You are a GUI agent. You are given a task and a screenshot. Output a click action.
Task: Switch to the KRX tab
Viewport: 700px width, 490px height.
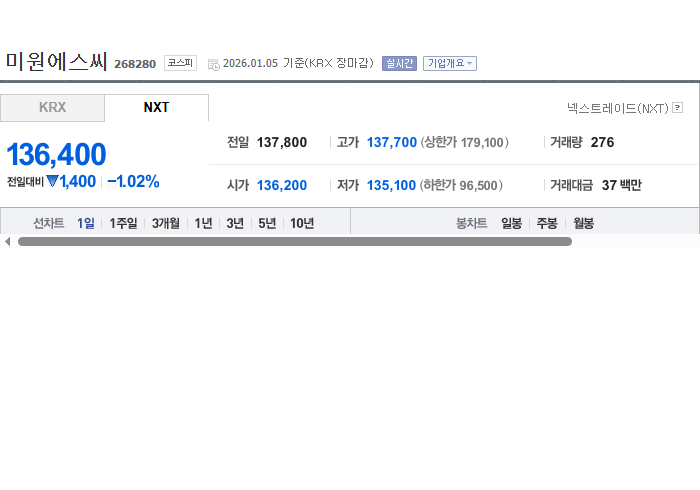coord(52,108)
